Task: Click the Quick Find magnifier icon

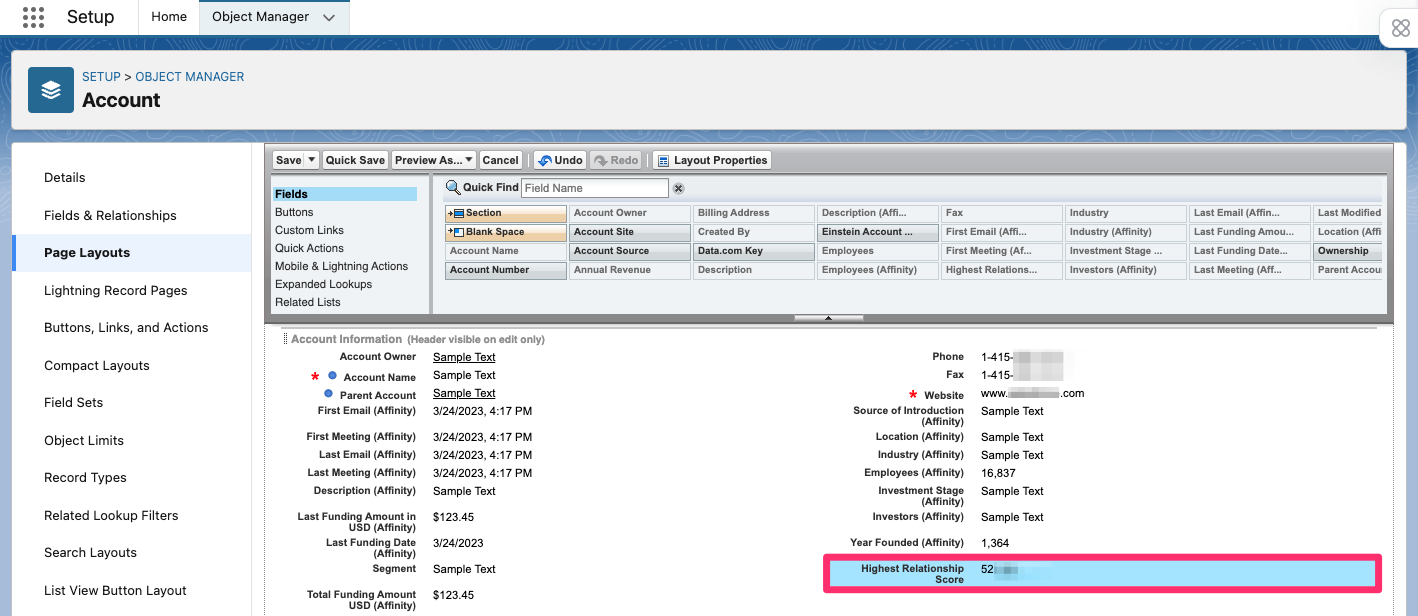Action: click(454, 187)
